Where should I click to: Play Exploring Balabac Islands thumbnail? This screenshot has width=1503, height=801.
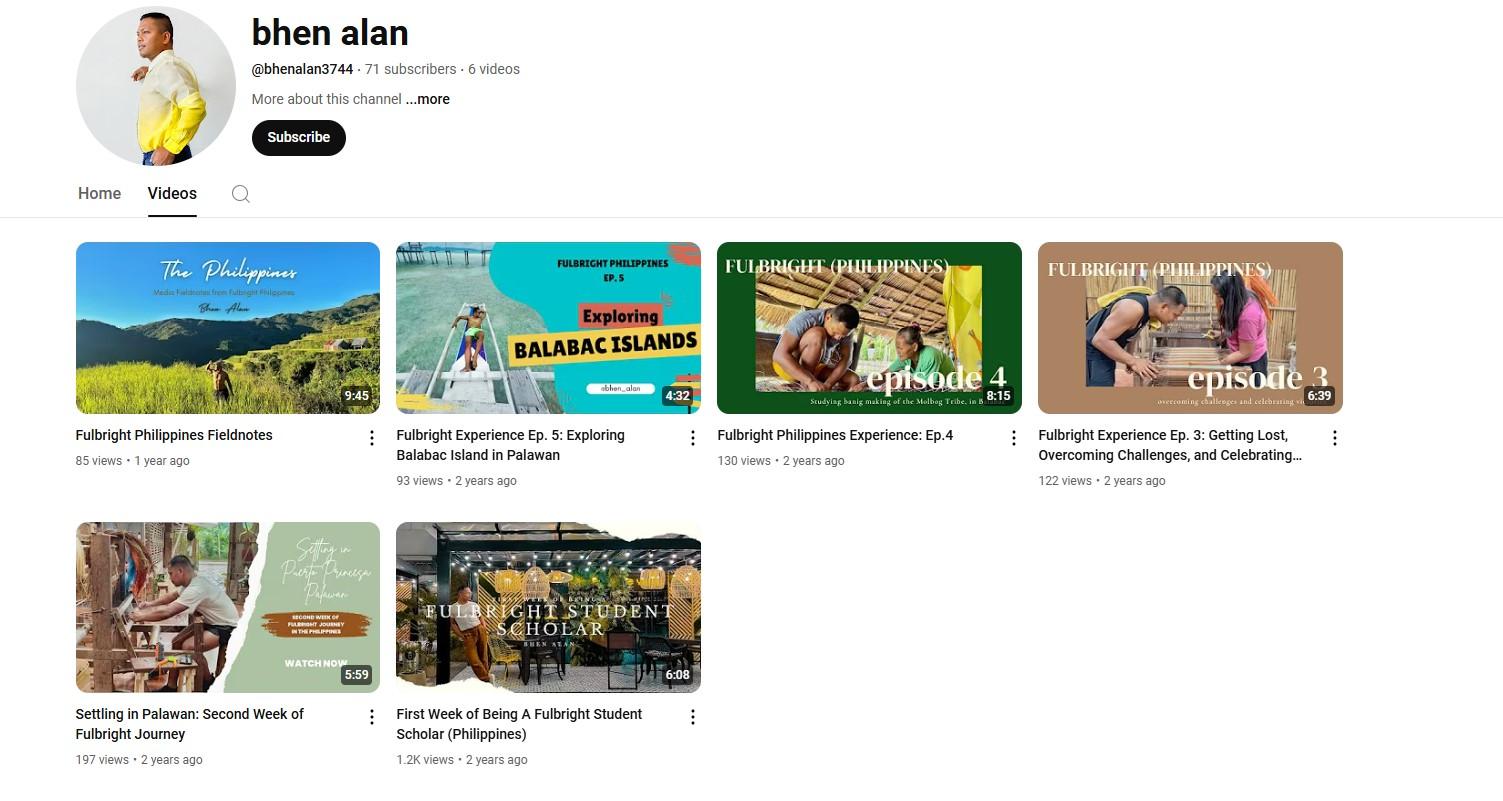[x=548, y=328]
